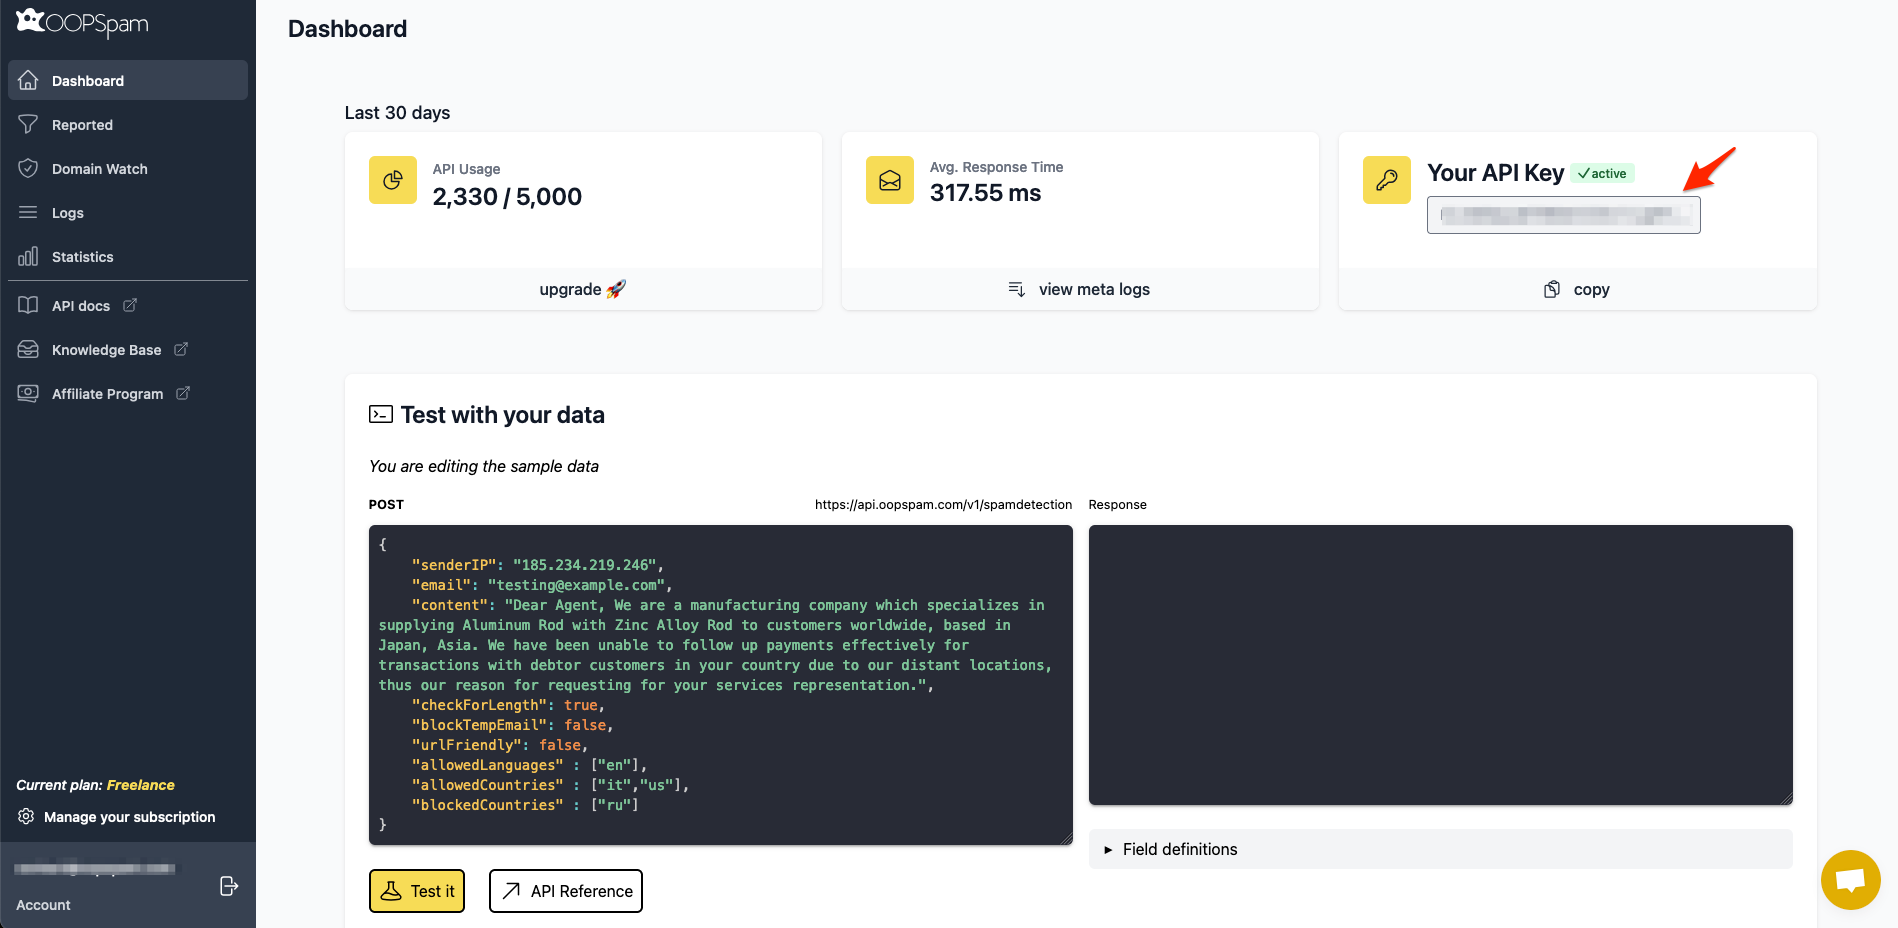The height and width of the screenshot is (928, 1898).
Task: Click the API docs book icon
Action: pyautogui.click(x=28, y=305)
